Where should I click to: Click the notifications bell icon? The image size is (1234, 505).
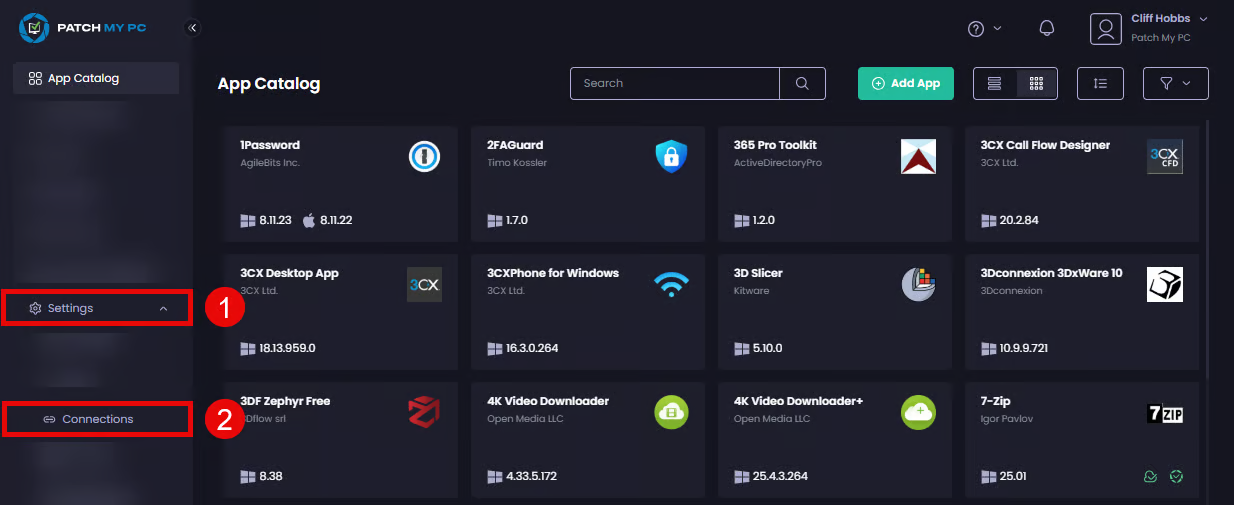click(x=1047, y=28)
